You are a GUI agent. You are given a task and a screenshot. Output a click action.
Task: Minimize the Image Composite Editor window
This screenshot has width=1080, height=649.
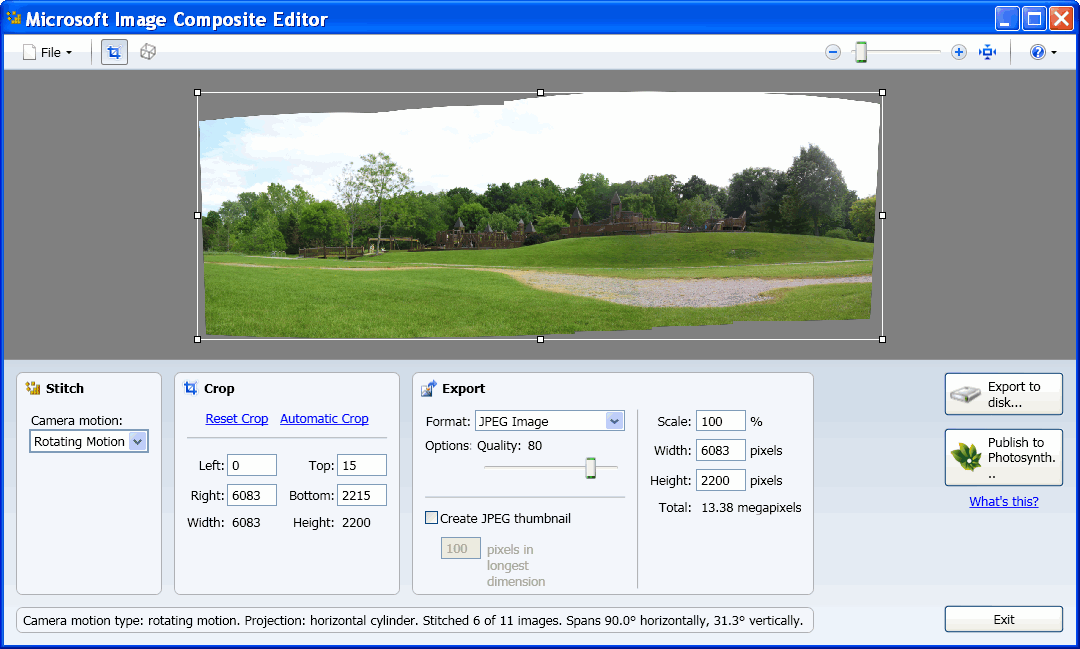pos(1006,19)
